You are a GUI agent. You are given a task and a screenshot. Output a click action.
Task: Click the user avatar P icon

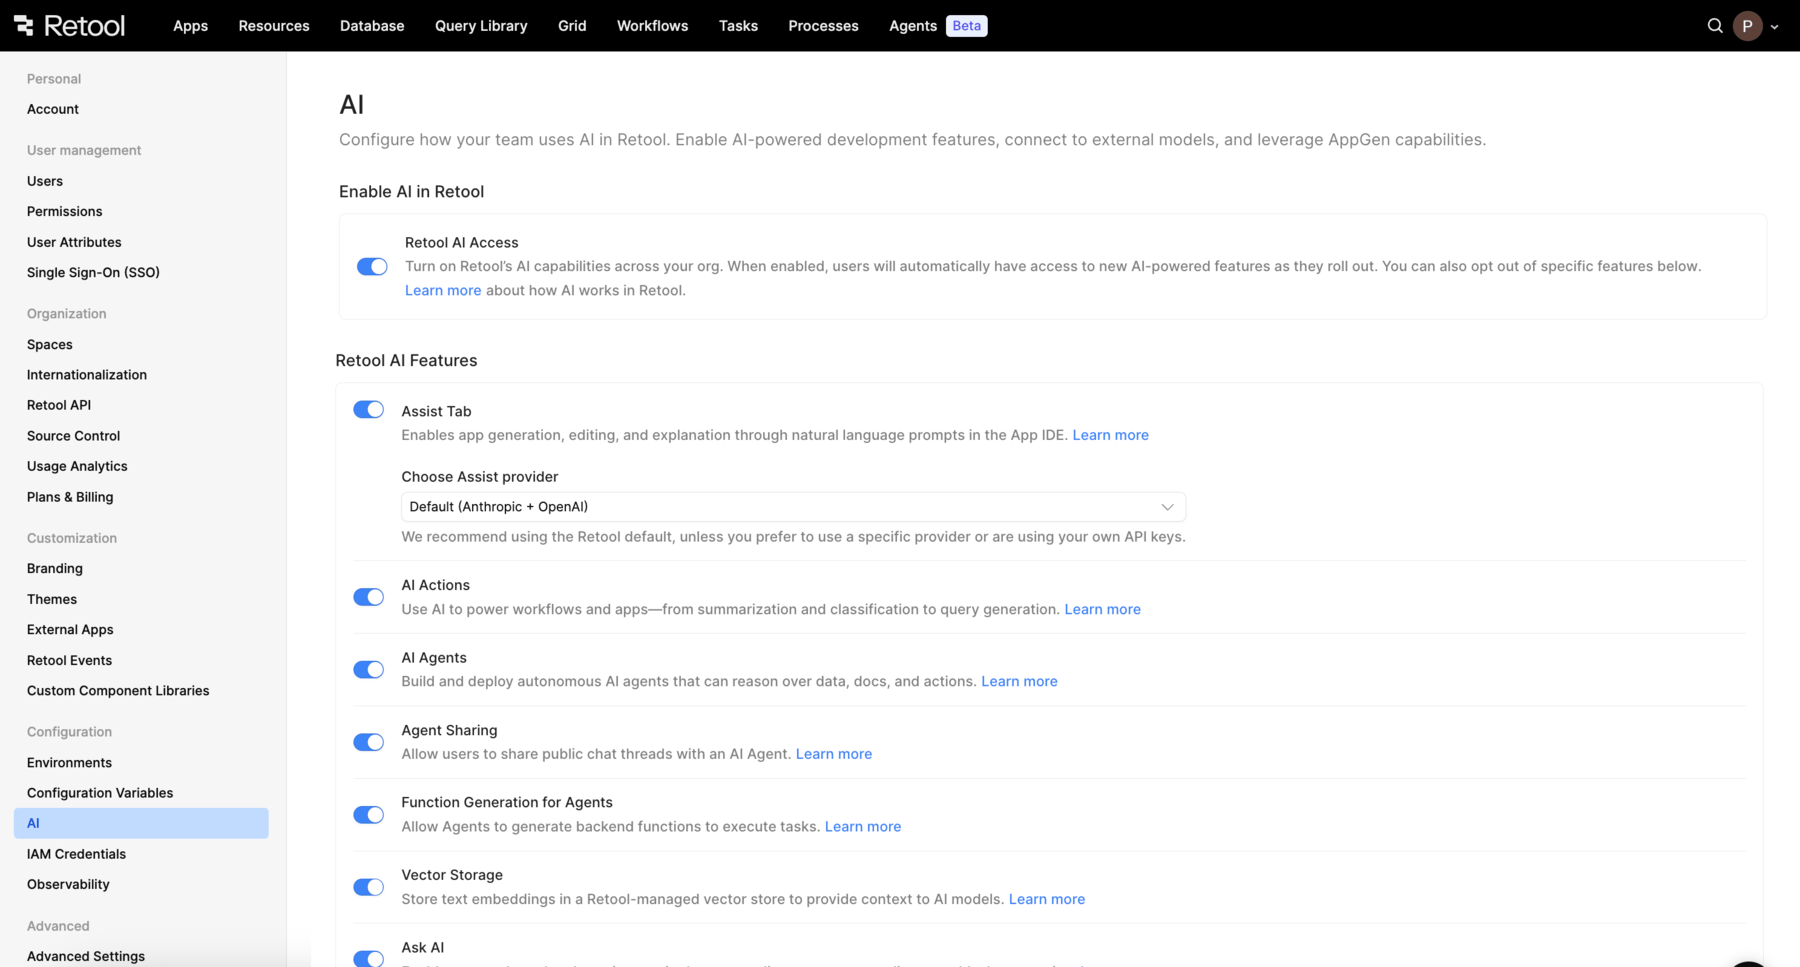[1746, 26]
